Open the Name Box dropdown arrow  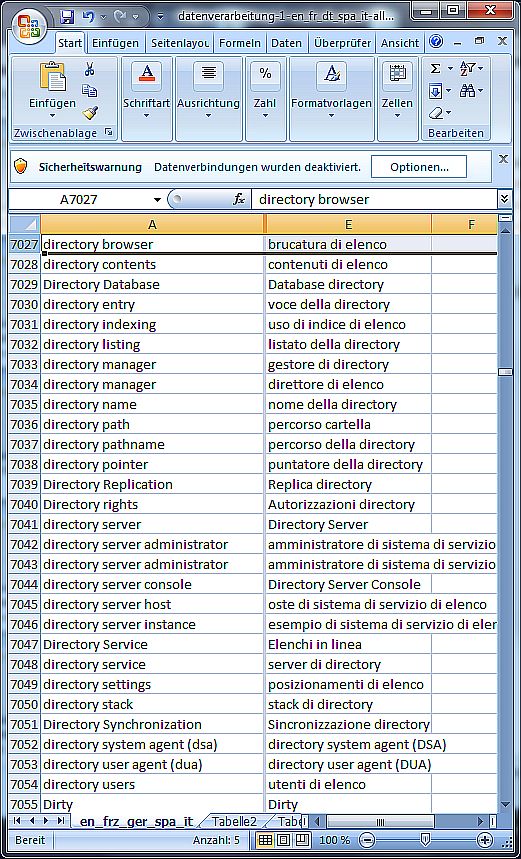click(x=157, y=200)
